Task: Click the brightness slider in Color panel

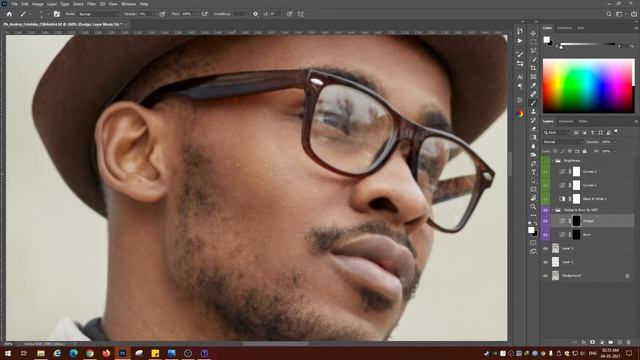Action: (x=588, y=44)
